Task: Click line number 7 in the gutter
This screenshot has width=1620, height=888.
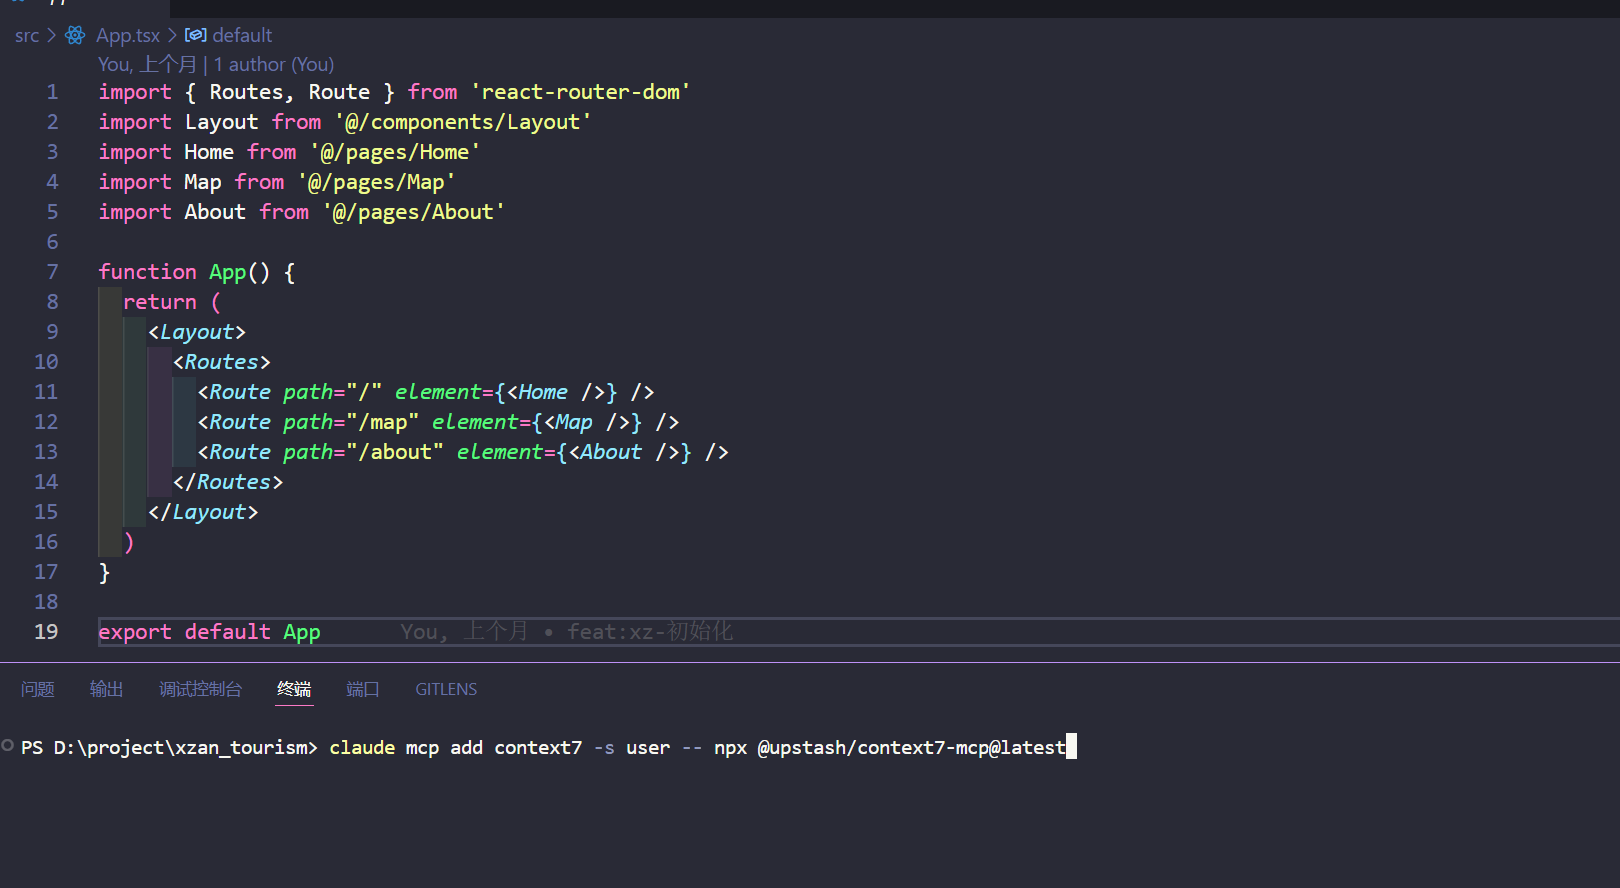Action: pyautogui.click(x=52, y=272)
